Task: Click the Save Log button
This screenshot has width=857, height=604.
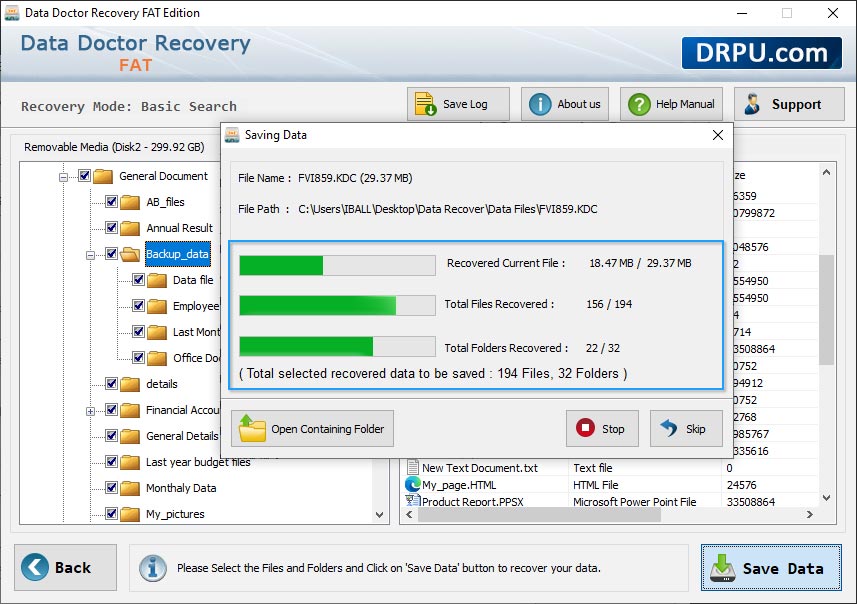Action: tap(458, 104)
